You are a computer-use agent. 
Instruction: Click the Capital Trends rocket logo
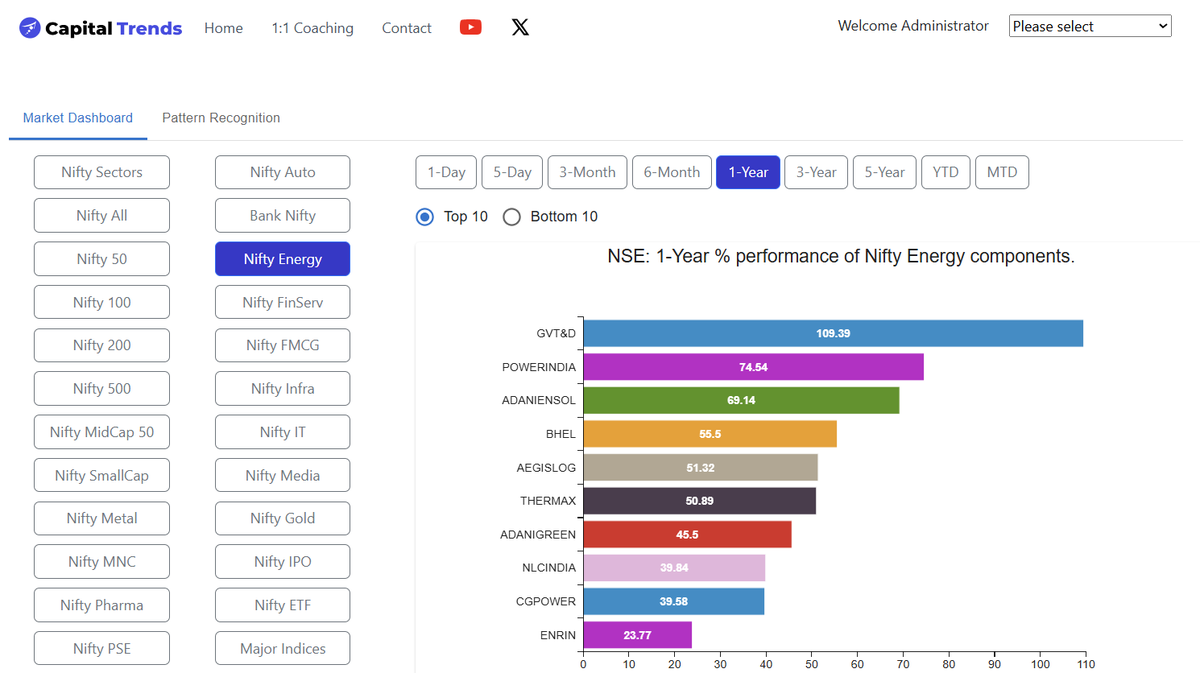pos(30,28)
